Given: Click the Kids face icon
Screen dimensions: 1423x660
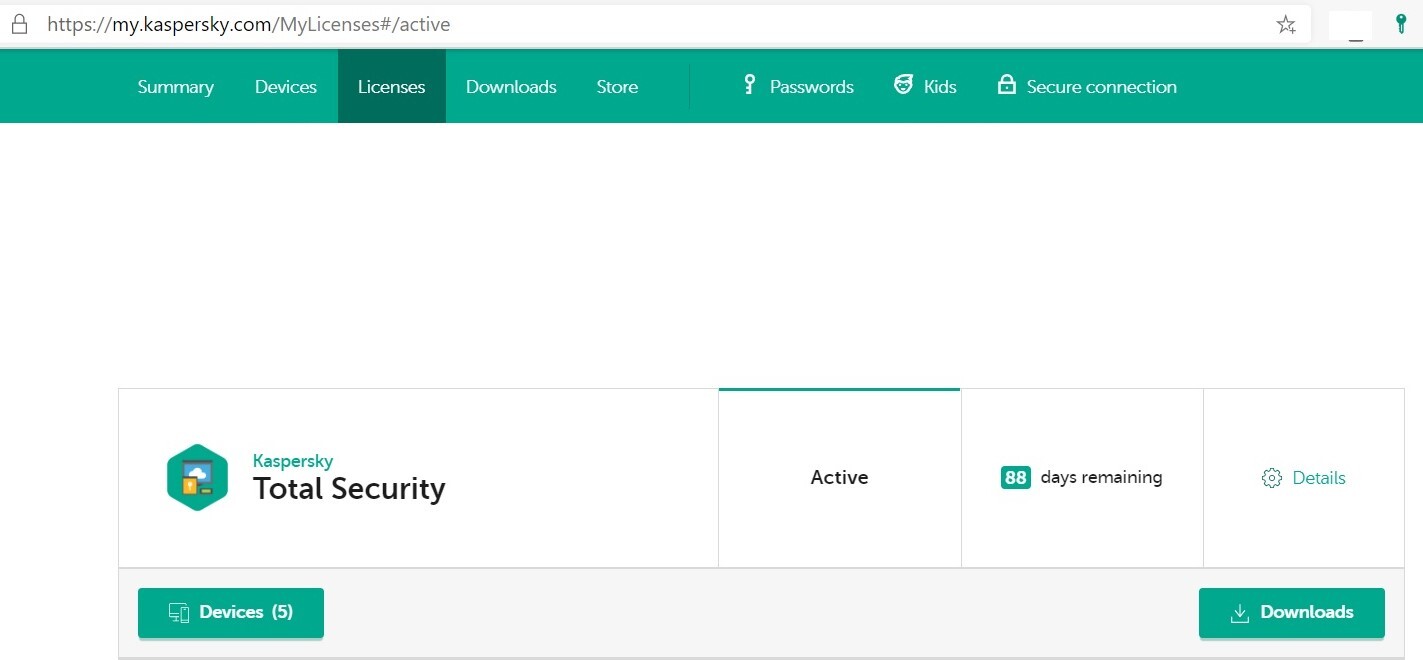Looking at the screenshot, I should 903,85.
